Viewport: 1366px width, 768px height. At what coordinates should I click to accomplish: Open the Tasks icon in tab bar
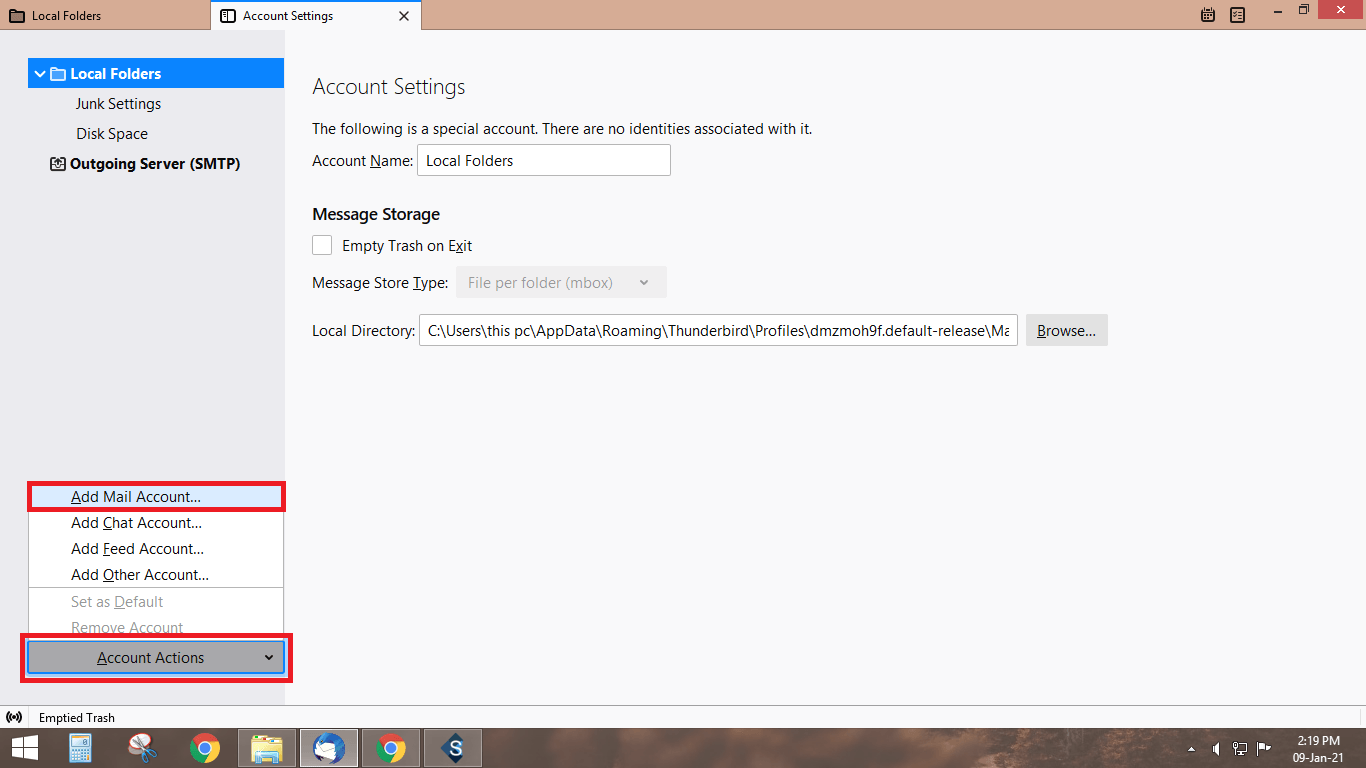1237,15
